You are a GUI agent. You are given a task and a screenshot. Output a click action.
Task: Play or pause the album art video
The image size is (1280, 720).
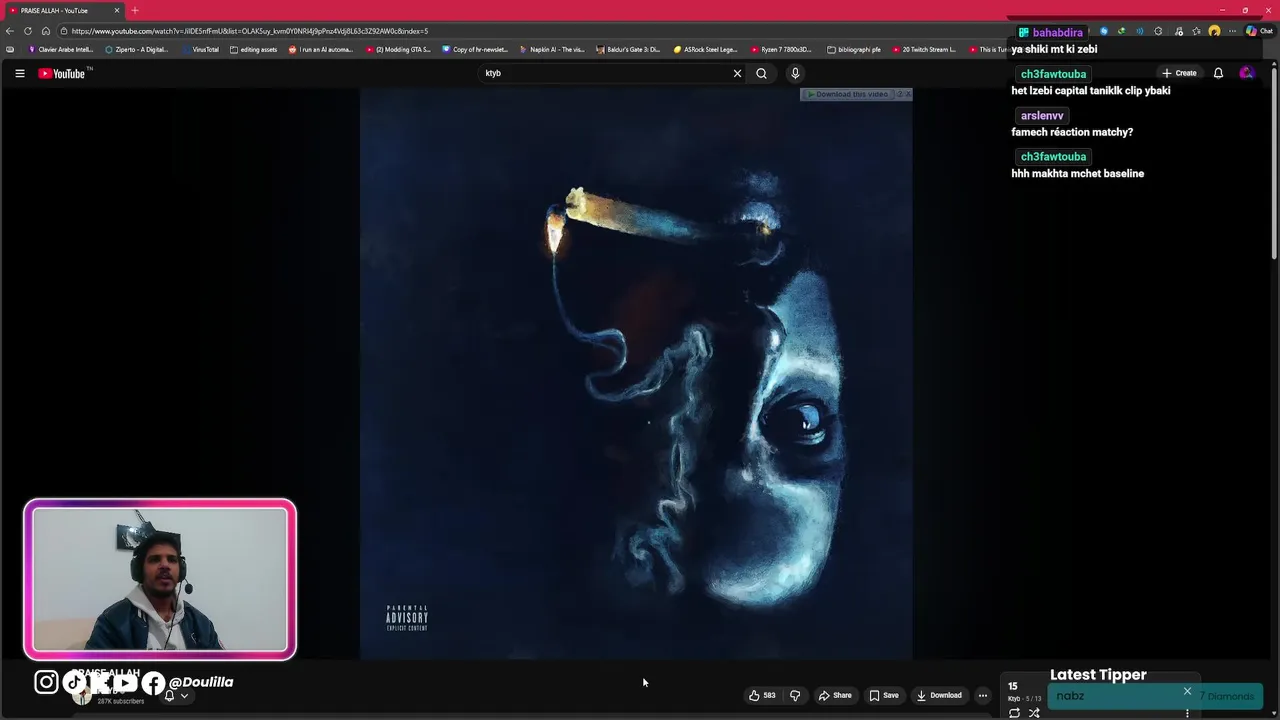(x=636, y=373)
